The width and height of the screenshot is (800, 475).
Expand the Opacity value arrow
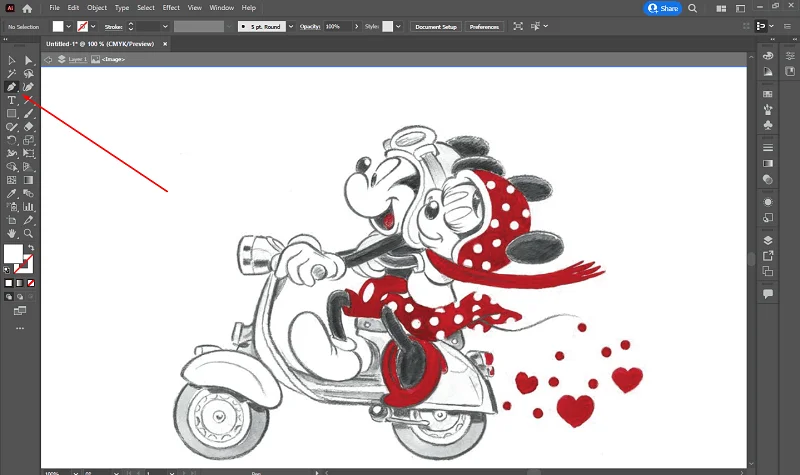[356, 27]
